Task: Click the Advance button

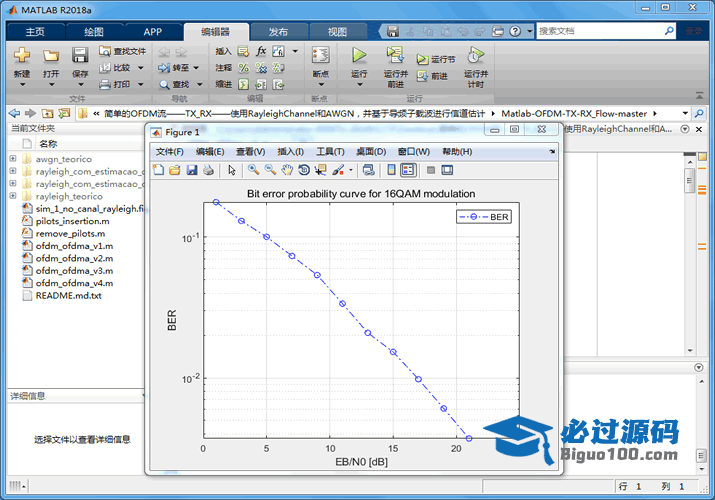Action: [x=431, y=76]
